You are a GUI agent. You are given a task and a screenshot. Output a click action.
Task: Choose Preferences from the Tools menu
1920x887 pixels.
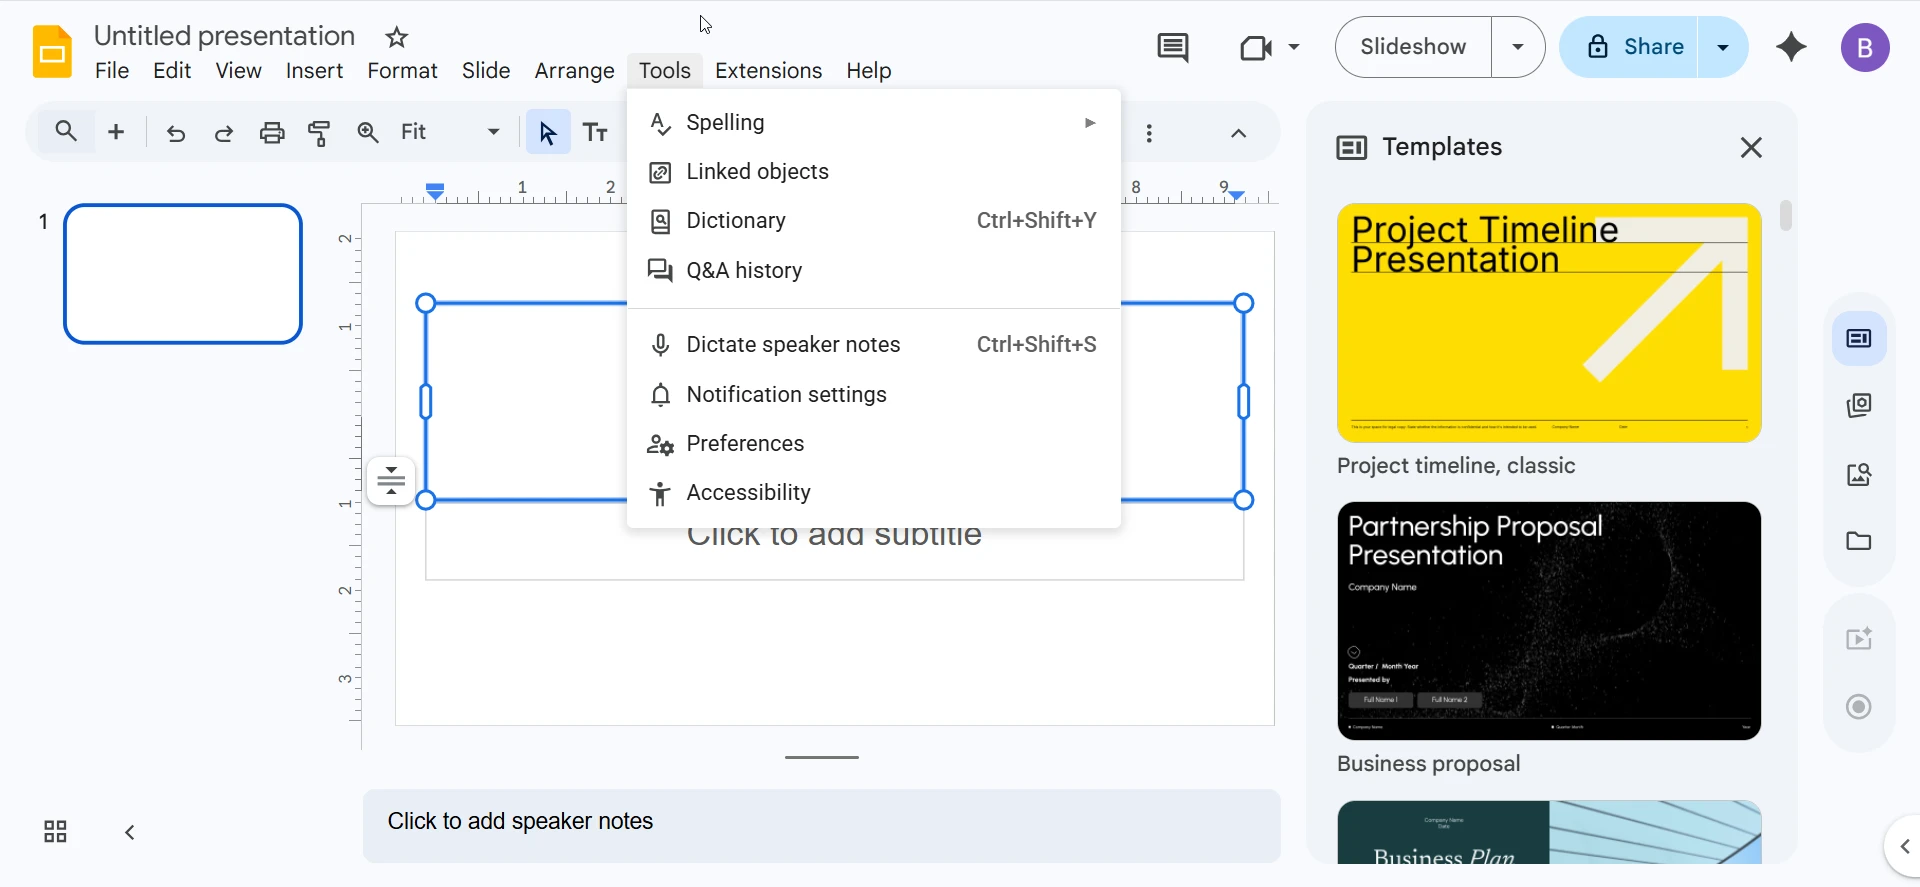click(x=745, y=444)
